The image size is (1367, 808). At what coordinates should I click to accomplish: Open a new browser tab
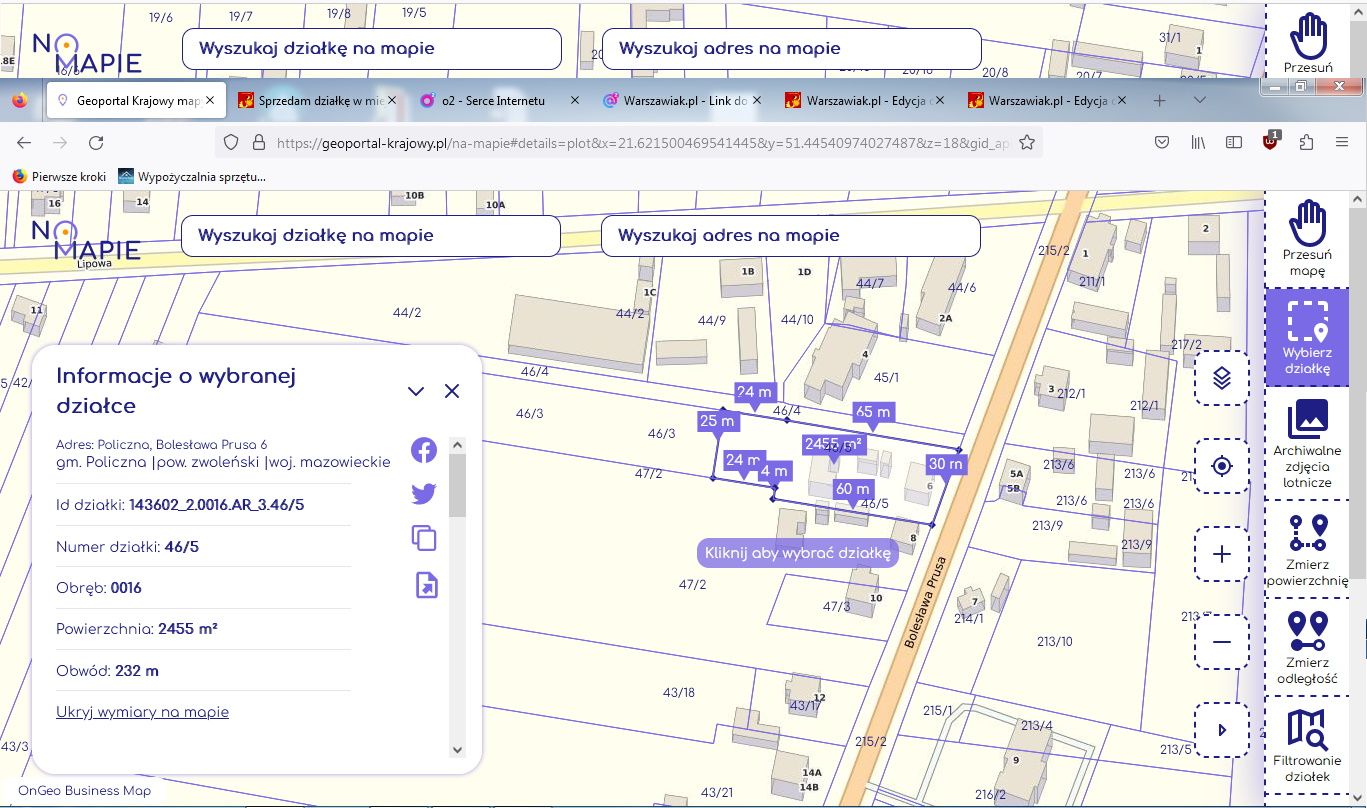point(1159,101)
